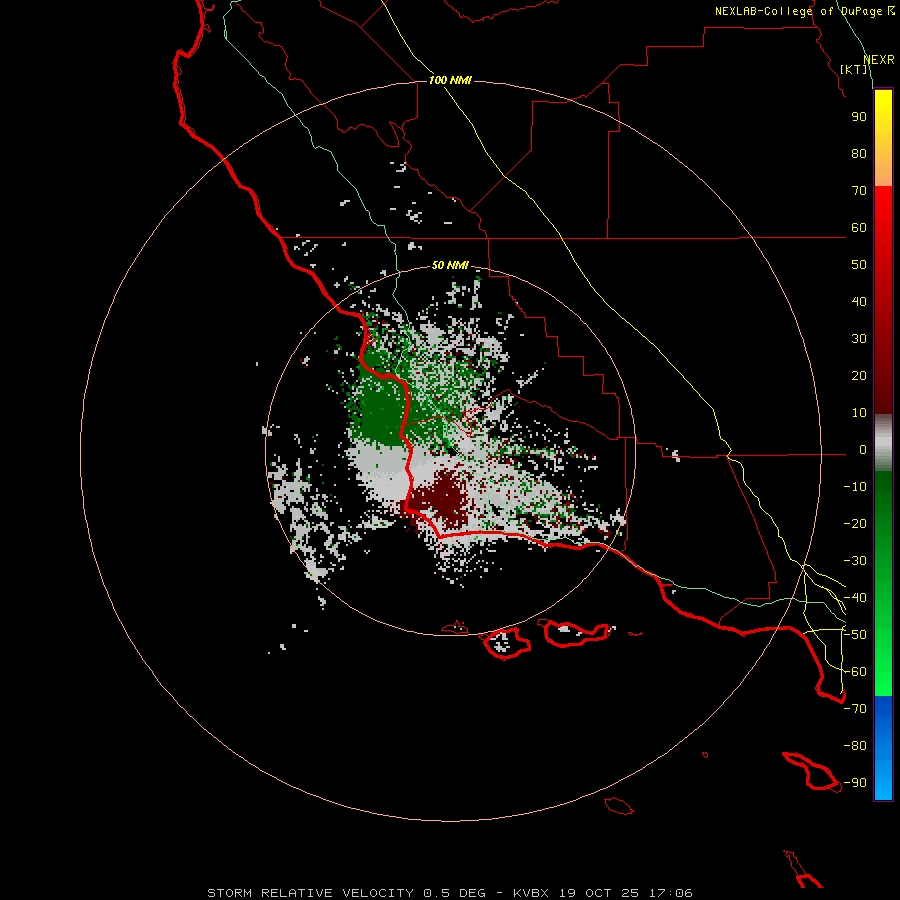Click the "KVBX" station ID in the footer
900x900 pixels.
coord(530,893)
